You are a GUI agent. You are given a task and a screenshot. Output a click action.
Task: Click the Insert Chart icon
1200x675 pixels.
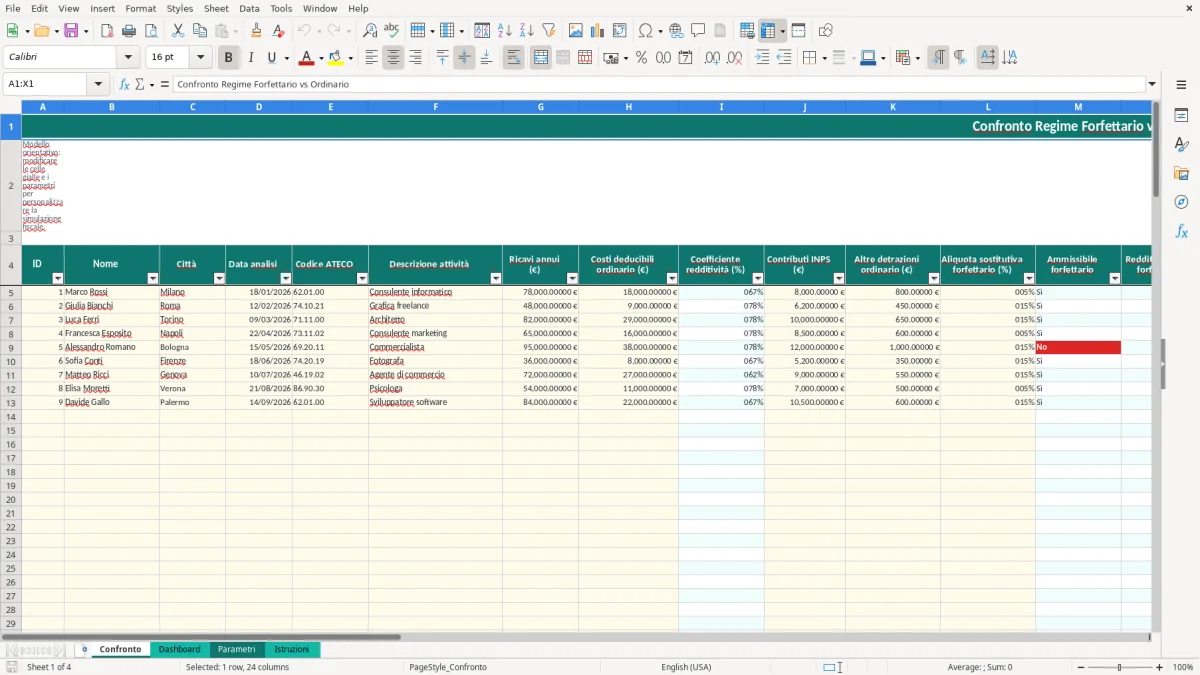click(598, 31)
